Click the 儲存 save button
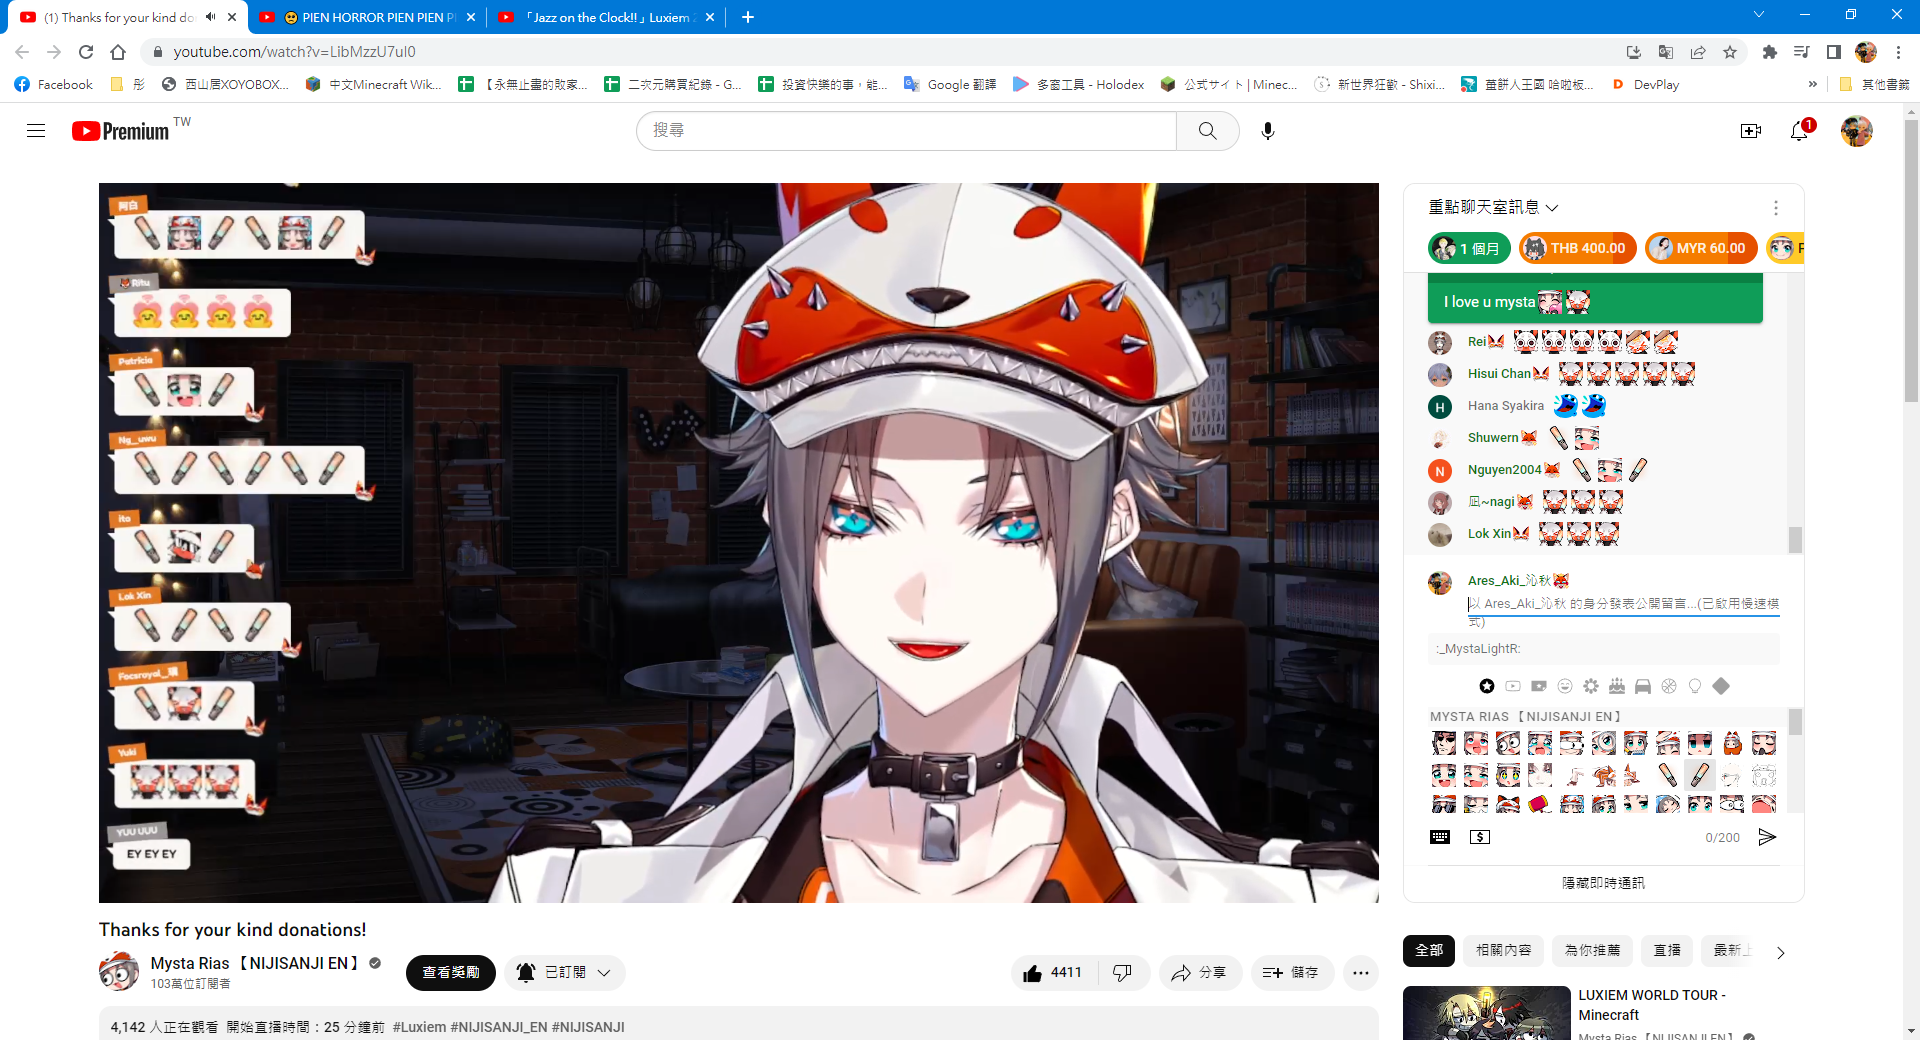 pos(1291,973)
